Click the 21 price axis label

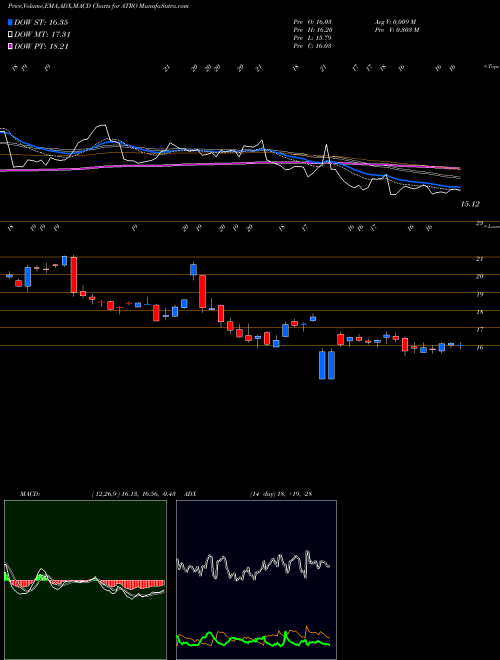pos(479,259)
